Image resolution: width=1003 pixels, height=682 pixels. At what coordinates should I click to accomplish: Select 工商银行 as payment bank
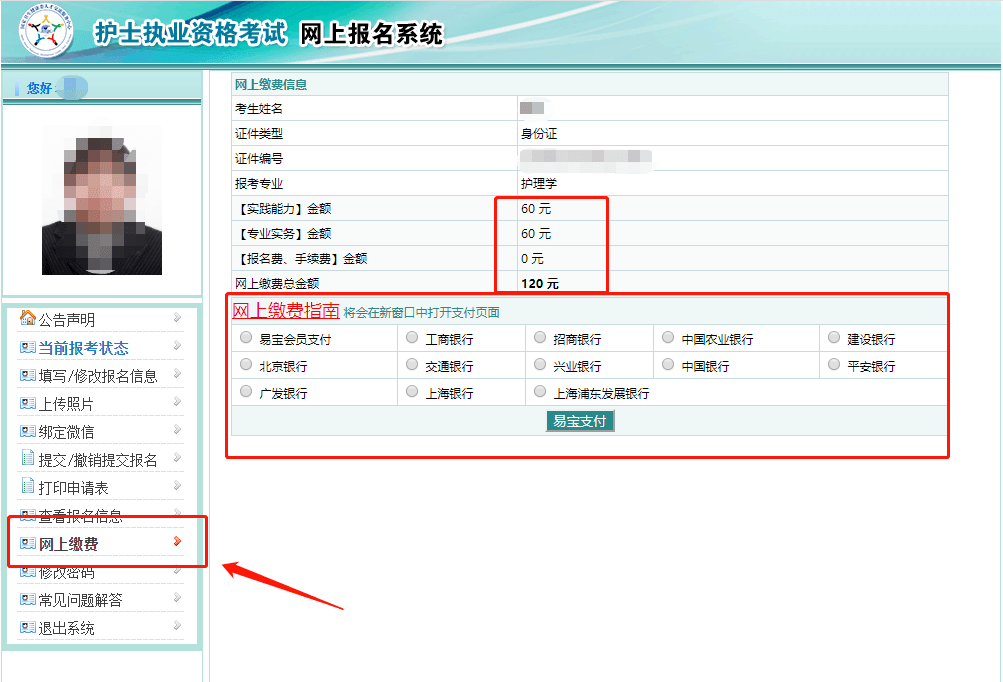(x=409, y=337)
